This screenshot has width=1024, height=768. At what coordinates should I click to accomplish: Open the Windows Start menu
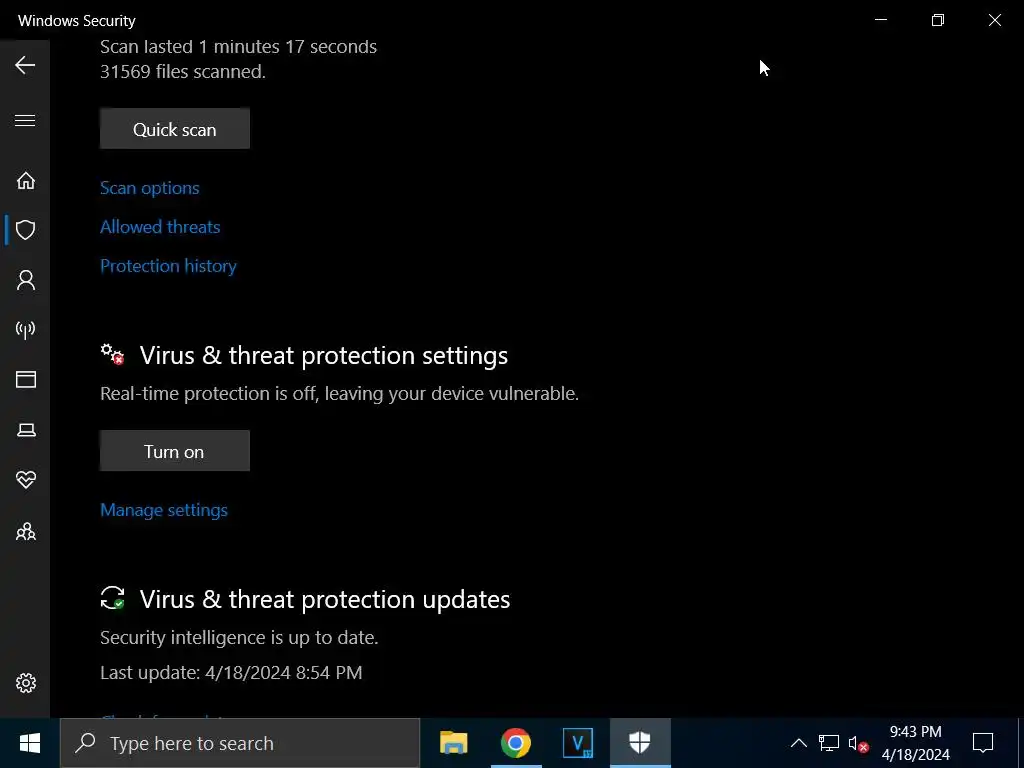pyautogui.click(x=29, y=743)
